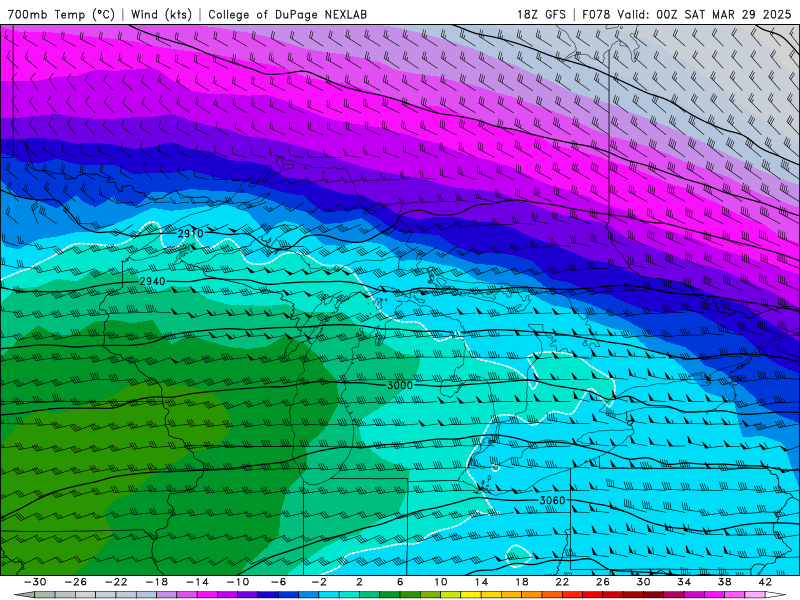Image resolution: width=800 pixels, height=600 pixels.
Task: Click the 2940 height contour label
Action: coord(152,281)
